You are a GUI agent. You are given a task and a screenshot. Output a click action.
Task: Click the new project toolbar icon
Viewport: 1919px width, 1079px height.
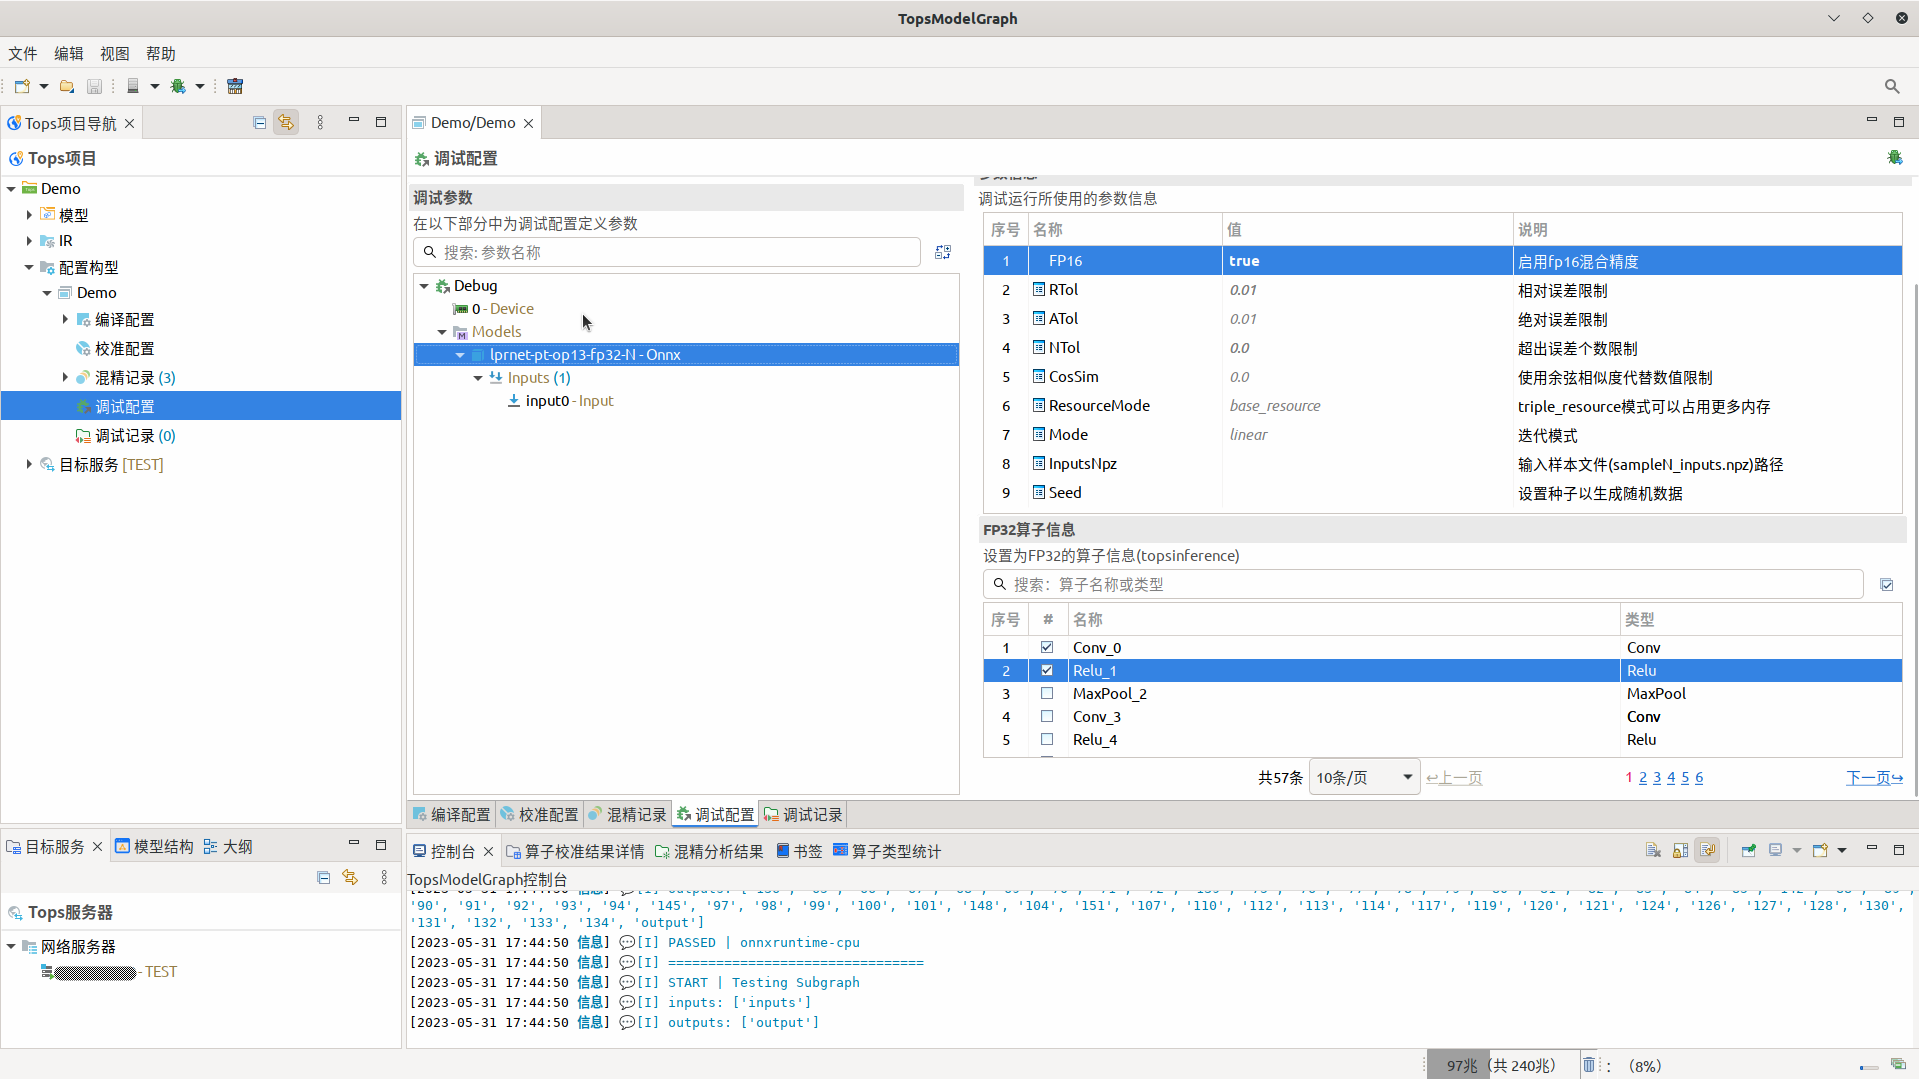(x=22, y=86)
